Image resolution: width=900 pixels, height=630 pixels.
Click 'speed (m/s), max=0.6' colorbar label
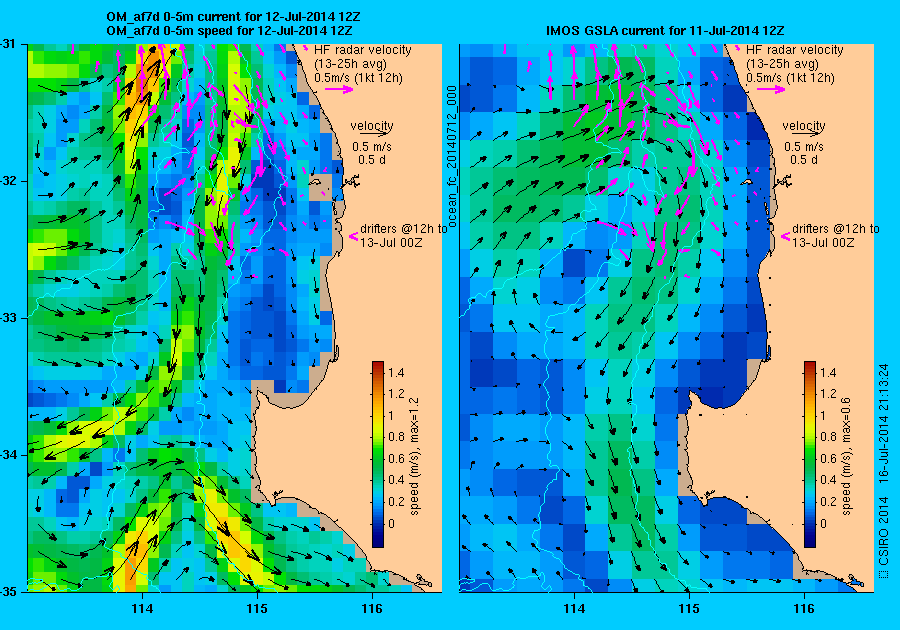846,457
